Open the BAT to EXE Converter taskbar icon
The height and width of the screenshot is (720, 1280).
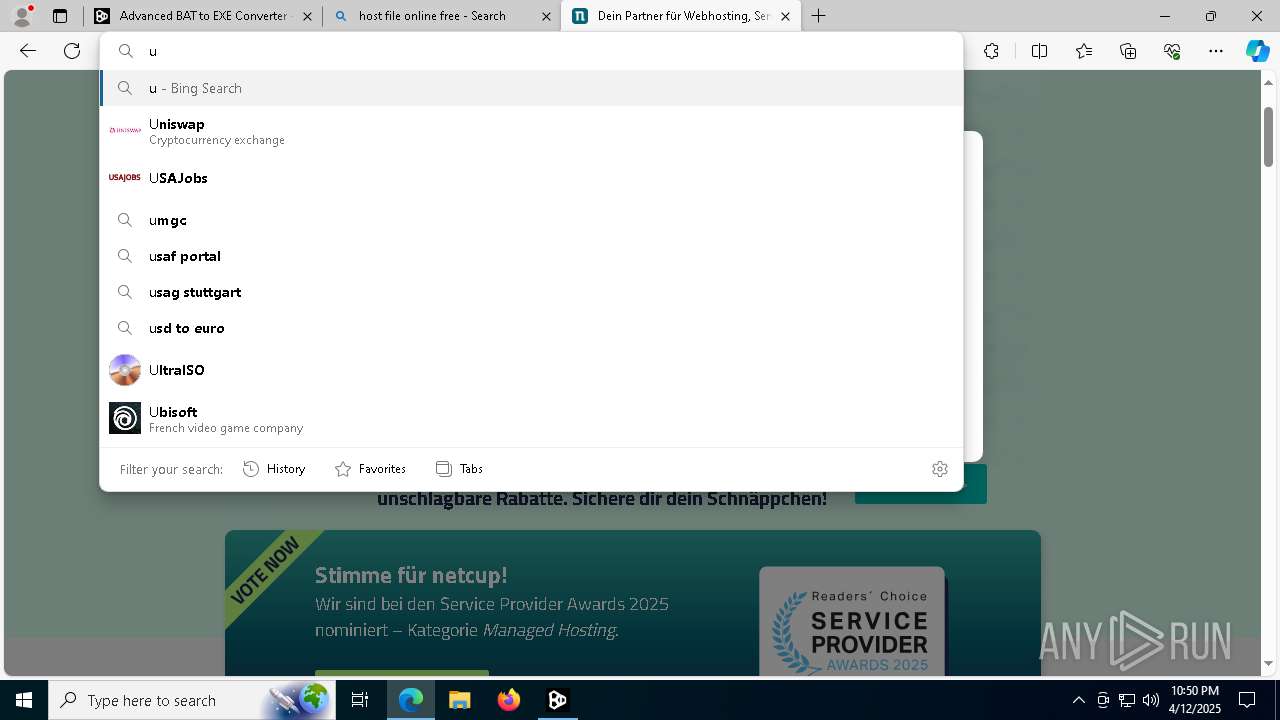(558, 700)
